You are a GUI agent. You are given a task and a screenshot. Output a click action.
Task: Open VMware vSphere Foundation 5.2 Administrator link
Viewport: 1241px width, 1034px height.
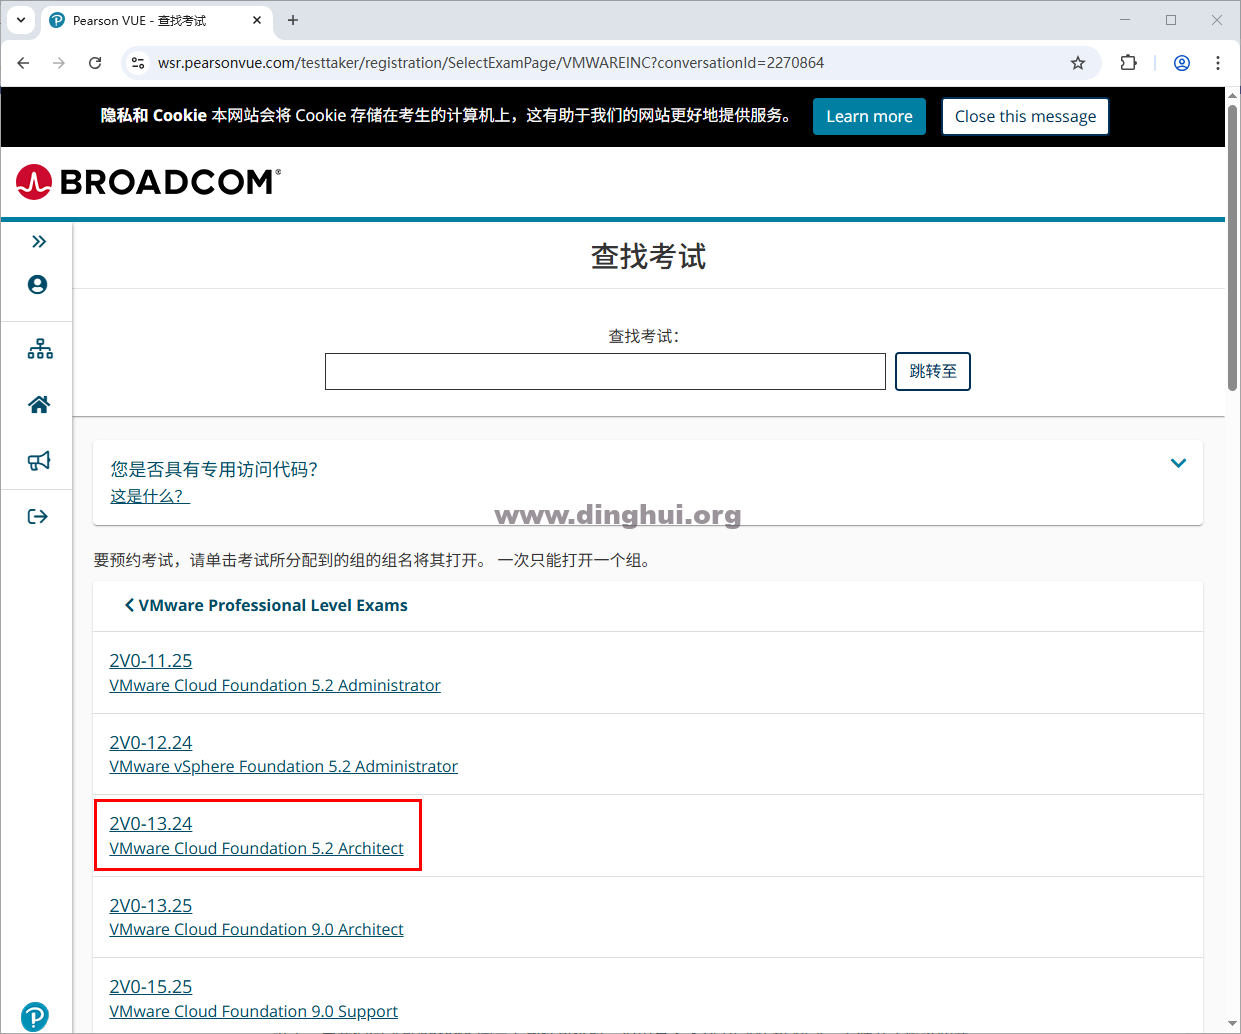tap(284, 766)
